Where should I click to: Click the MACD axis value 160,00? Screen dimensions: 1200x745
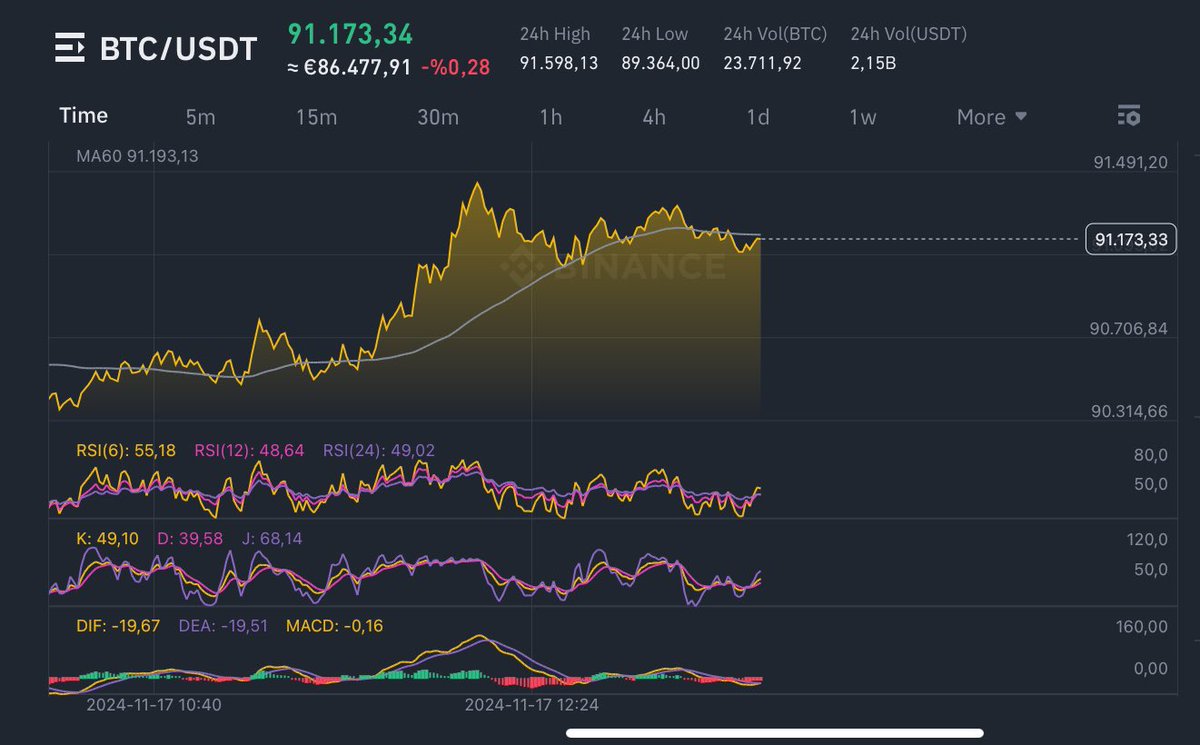coord(1140,627)
